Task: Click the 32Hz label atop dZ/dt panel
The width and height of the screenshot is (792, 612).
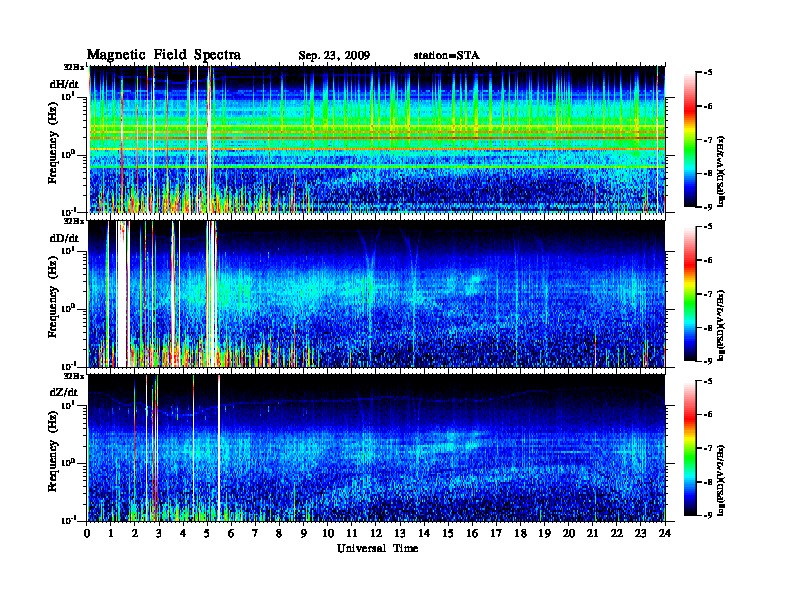Action: click(x=73, y=376)
